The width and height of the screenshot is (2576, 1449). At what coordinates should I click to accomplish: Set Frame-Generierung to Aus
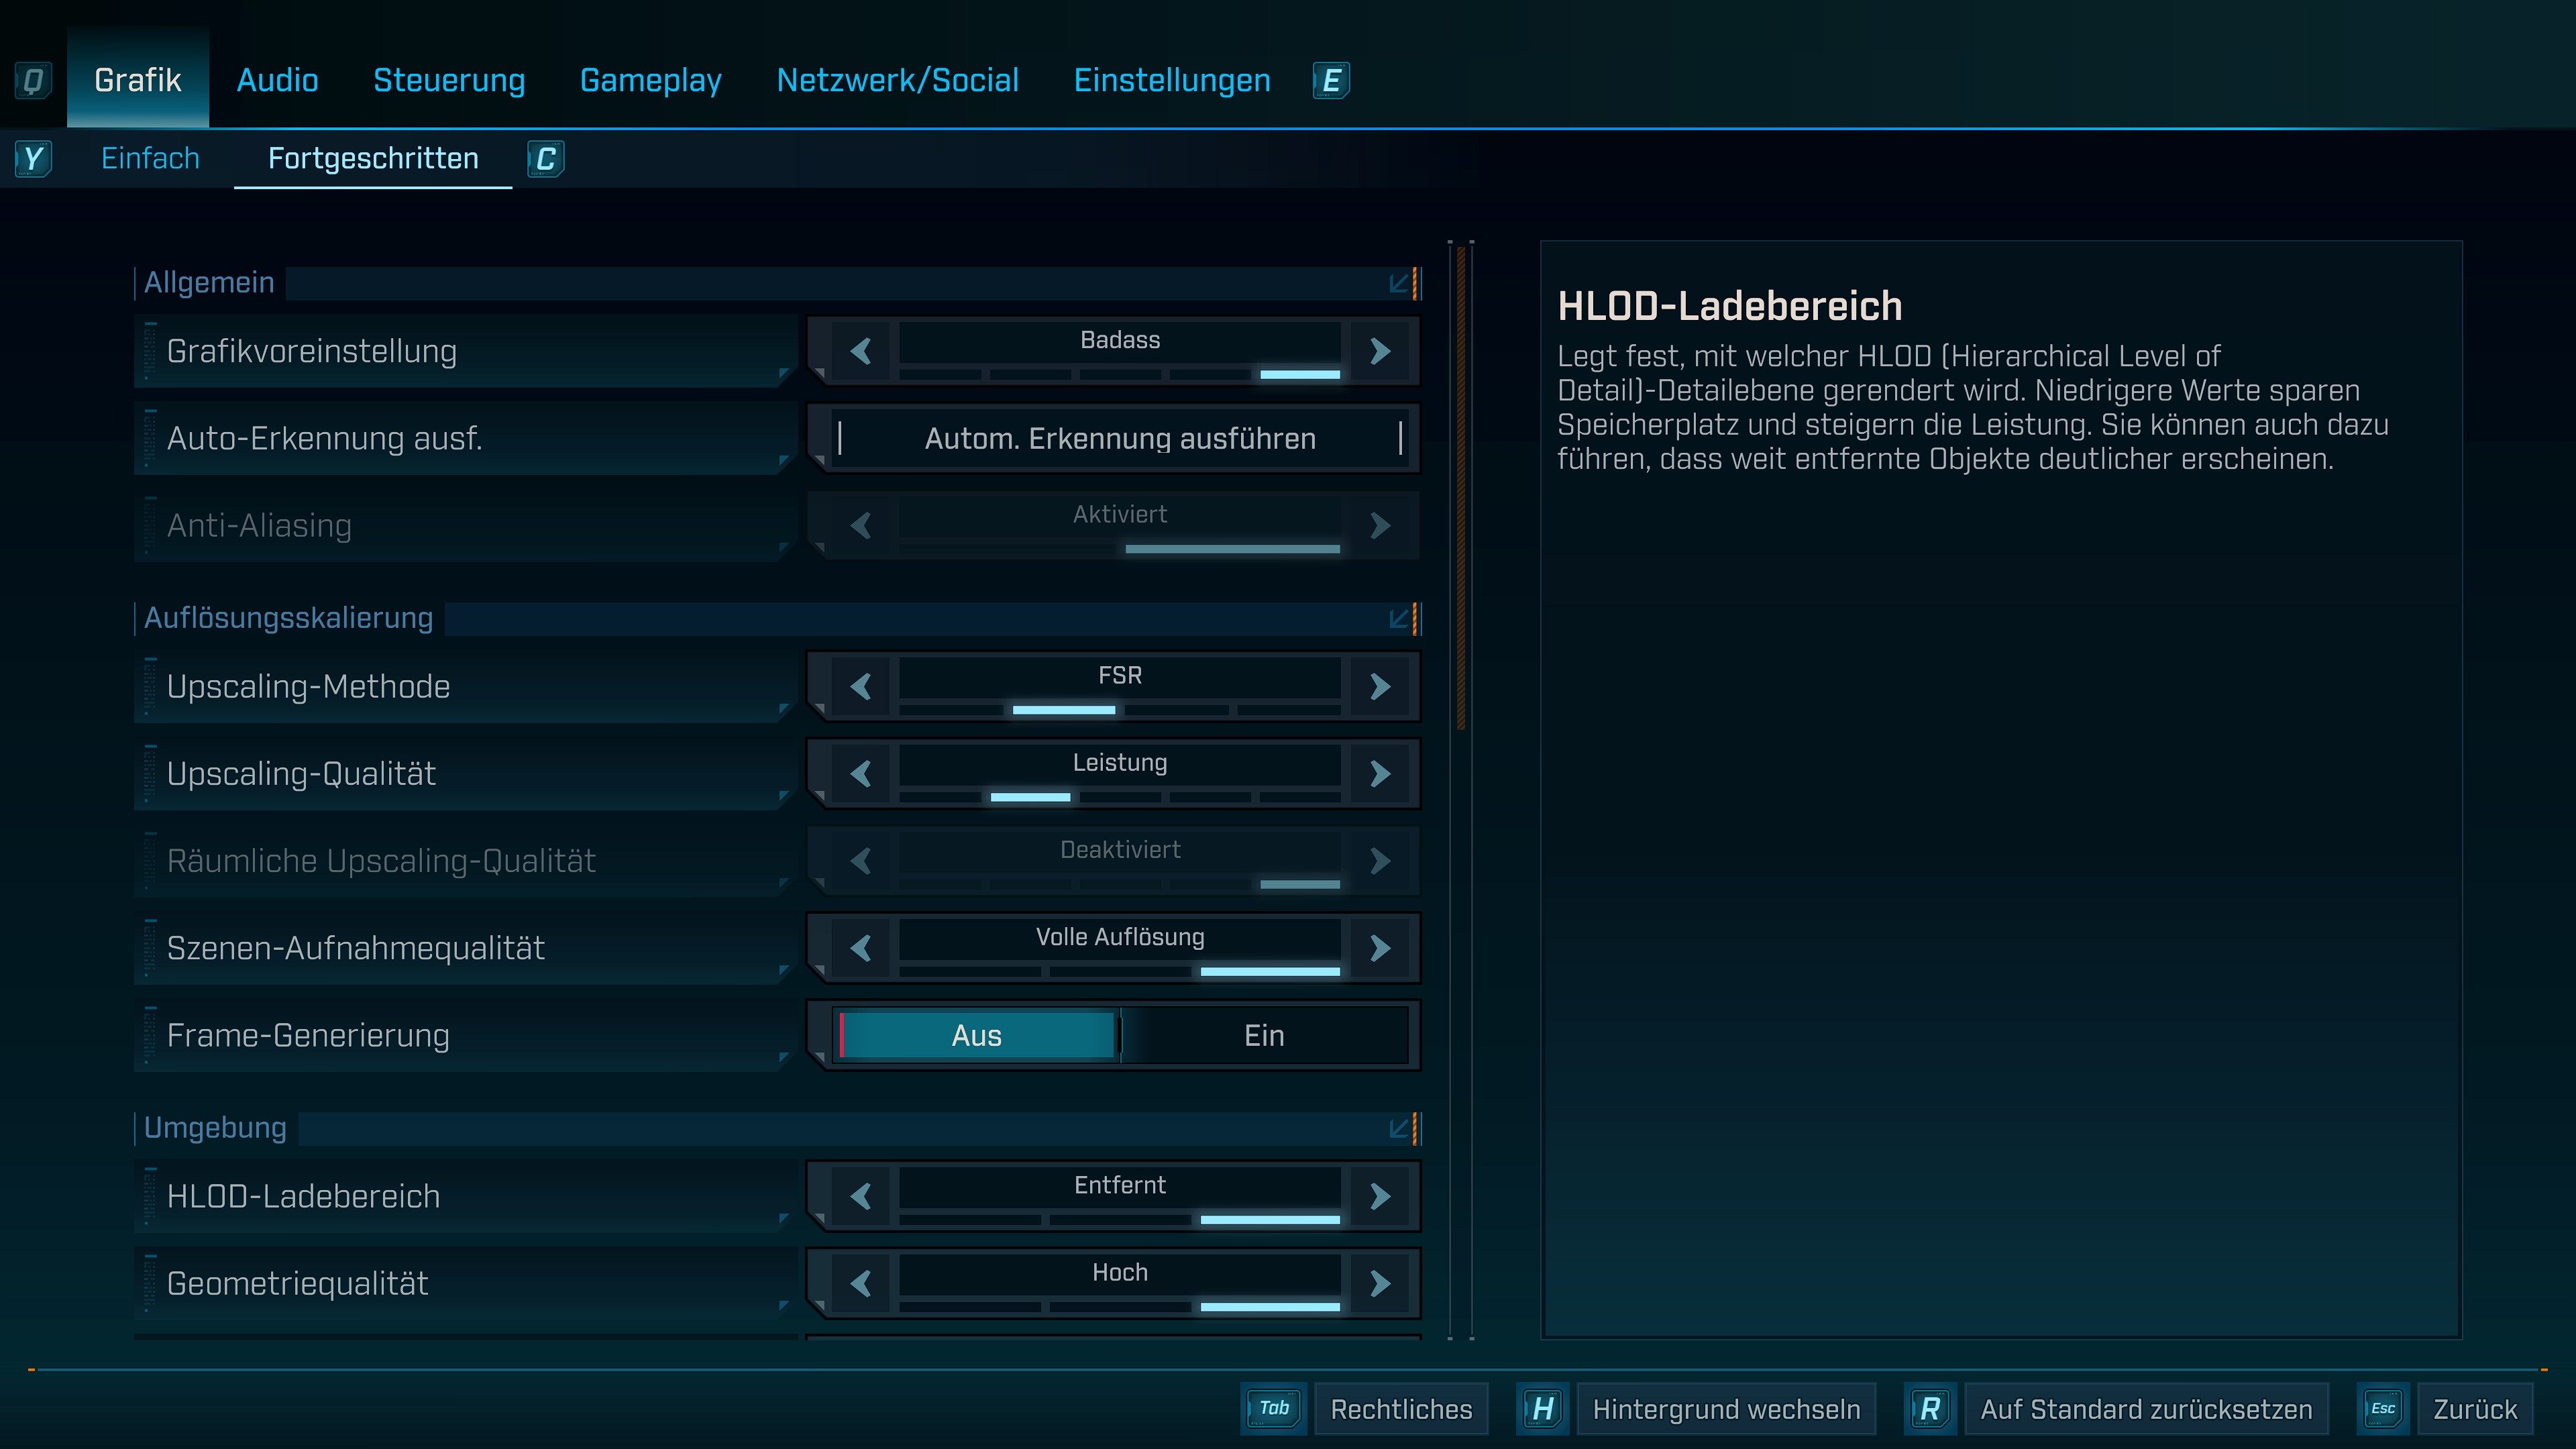976,1035
